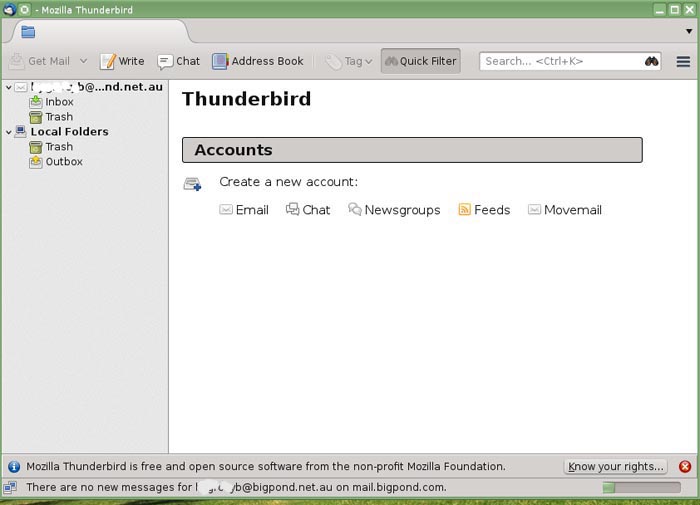The image size is (700, 505).
Task: Create a new Email account
Action: pos(244,210)
